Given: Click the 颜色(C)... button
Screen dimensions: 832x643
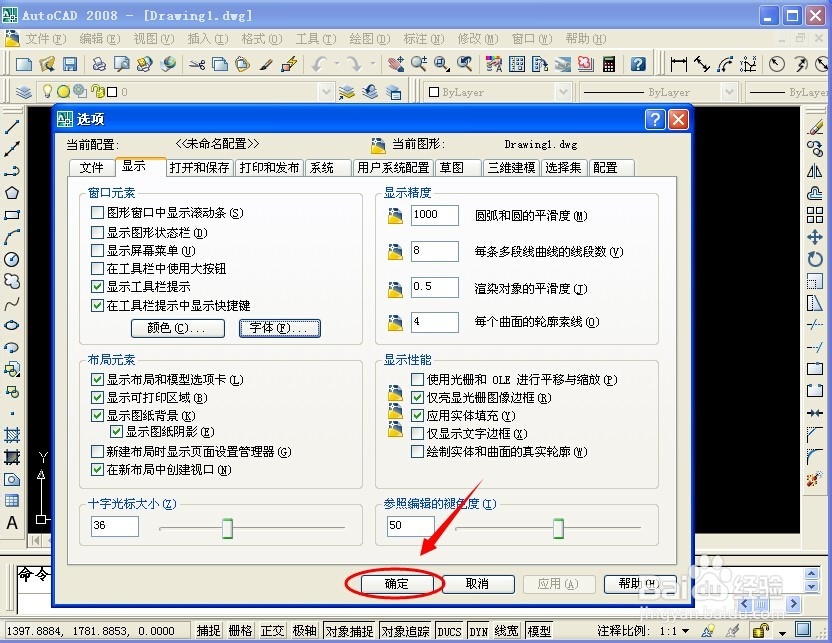Looking at the screenshot, I should click(x=178, y=328).
